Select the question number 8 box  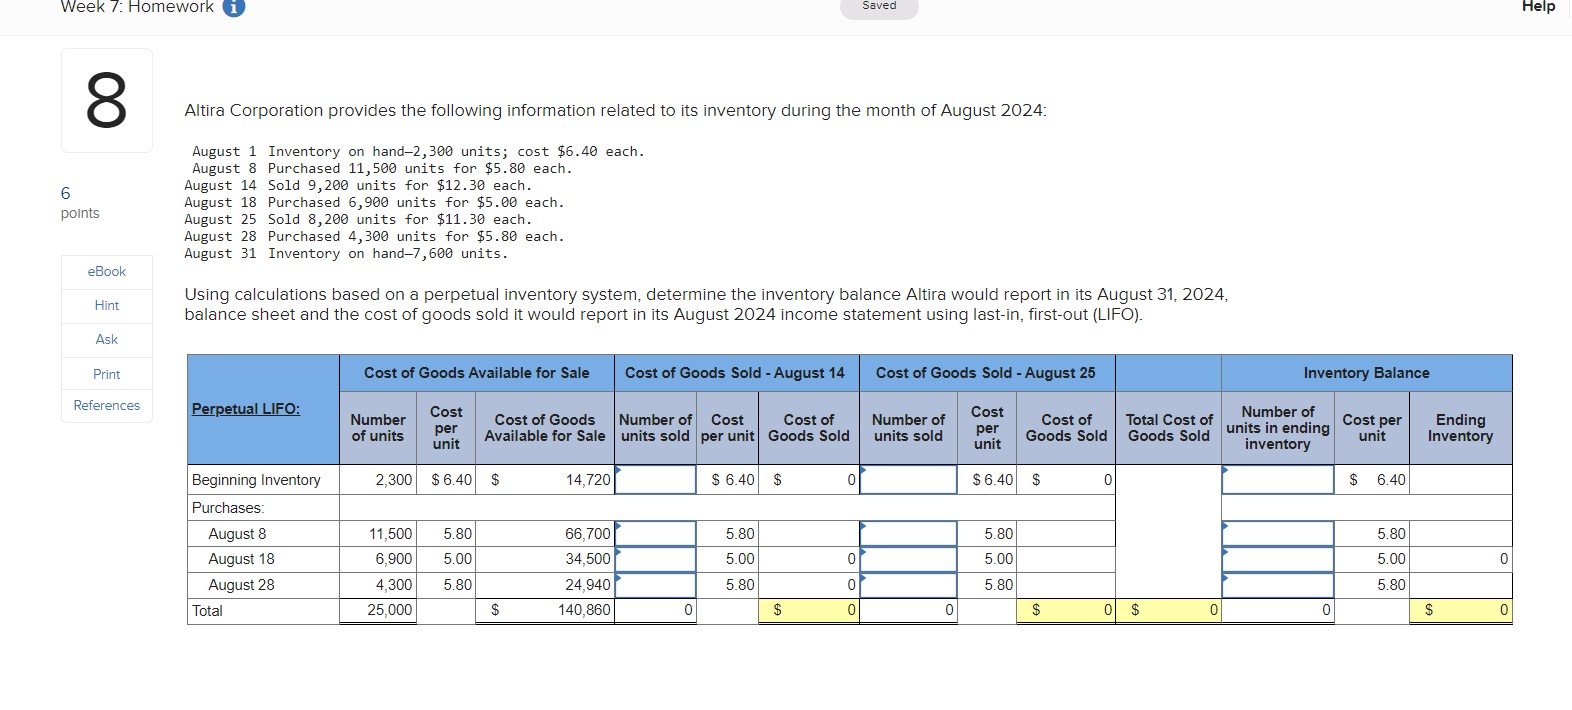point(107,100)
